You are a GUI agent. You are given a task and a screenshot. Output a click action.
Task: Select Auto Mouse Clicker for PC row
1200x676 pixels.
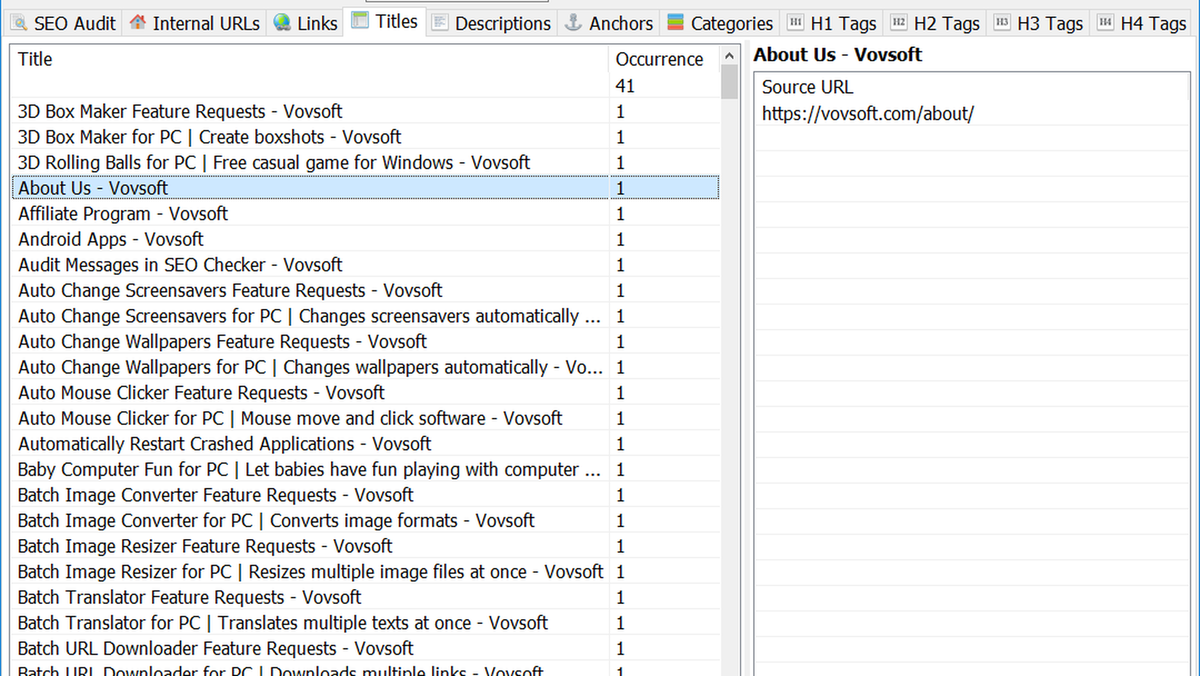[365, 418]
